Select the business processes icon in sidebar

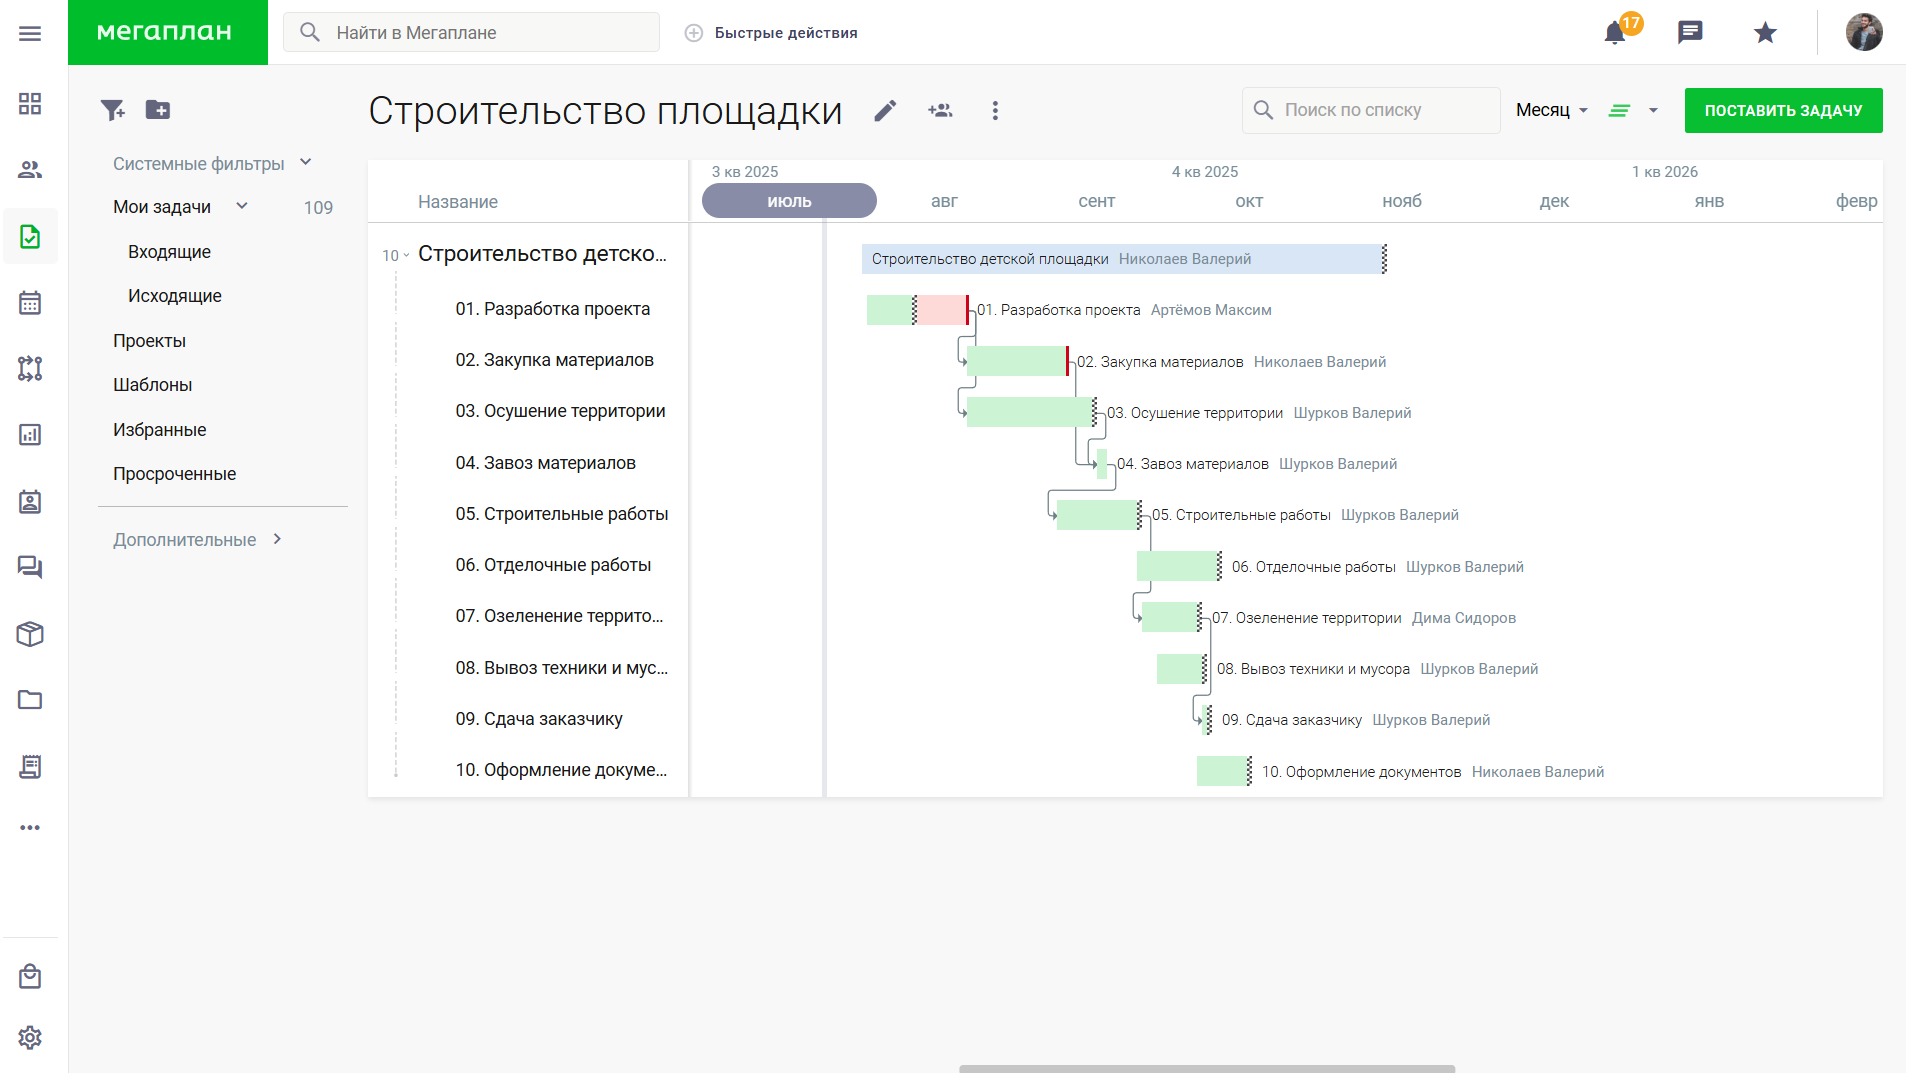click(x=30, y=369)
